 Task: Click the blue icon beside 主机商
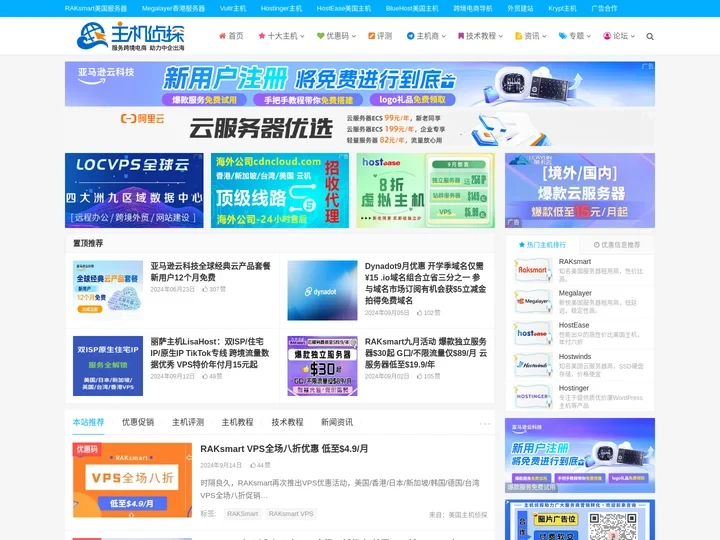411,36
